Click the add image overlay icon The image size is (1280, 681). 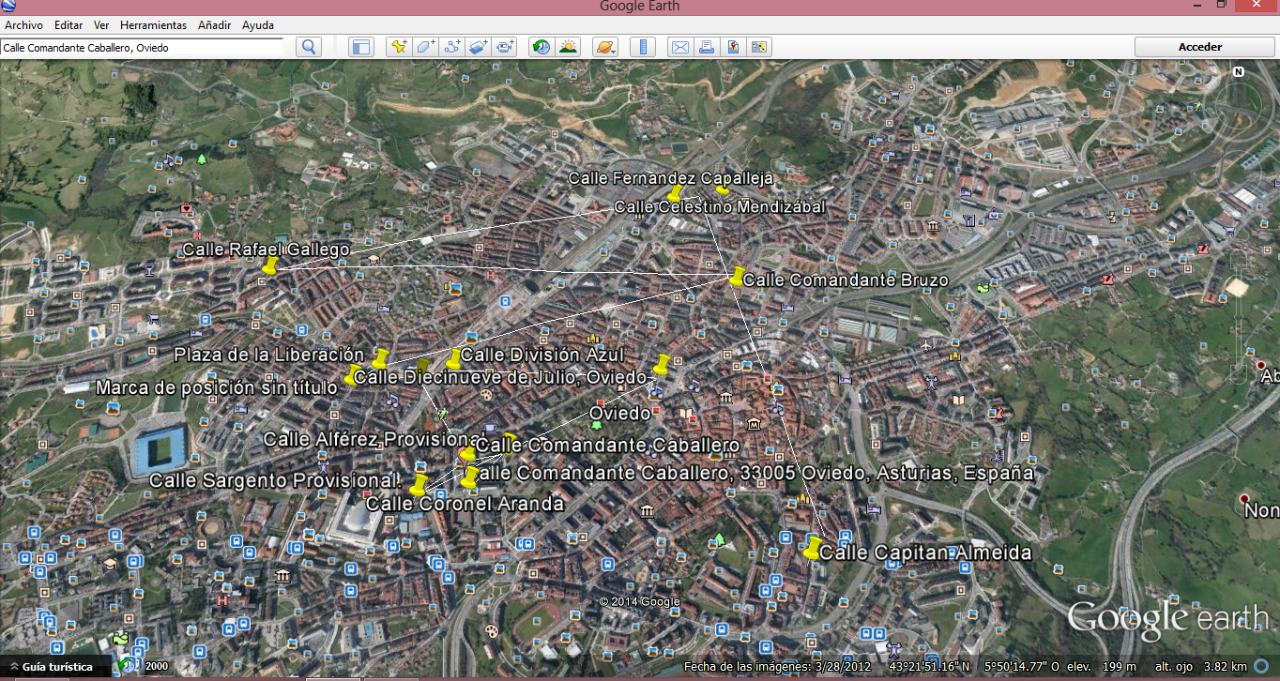click(478, 47)
